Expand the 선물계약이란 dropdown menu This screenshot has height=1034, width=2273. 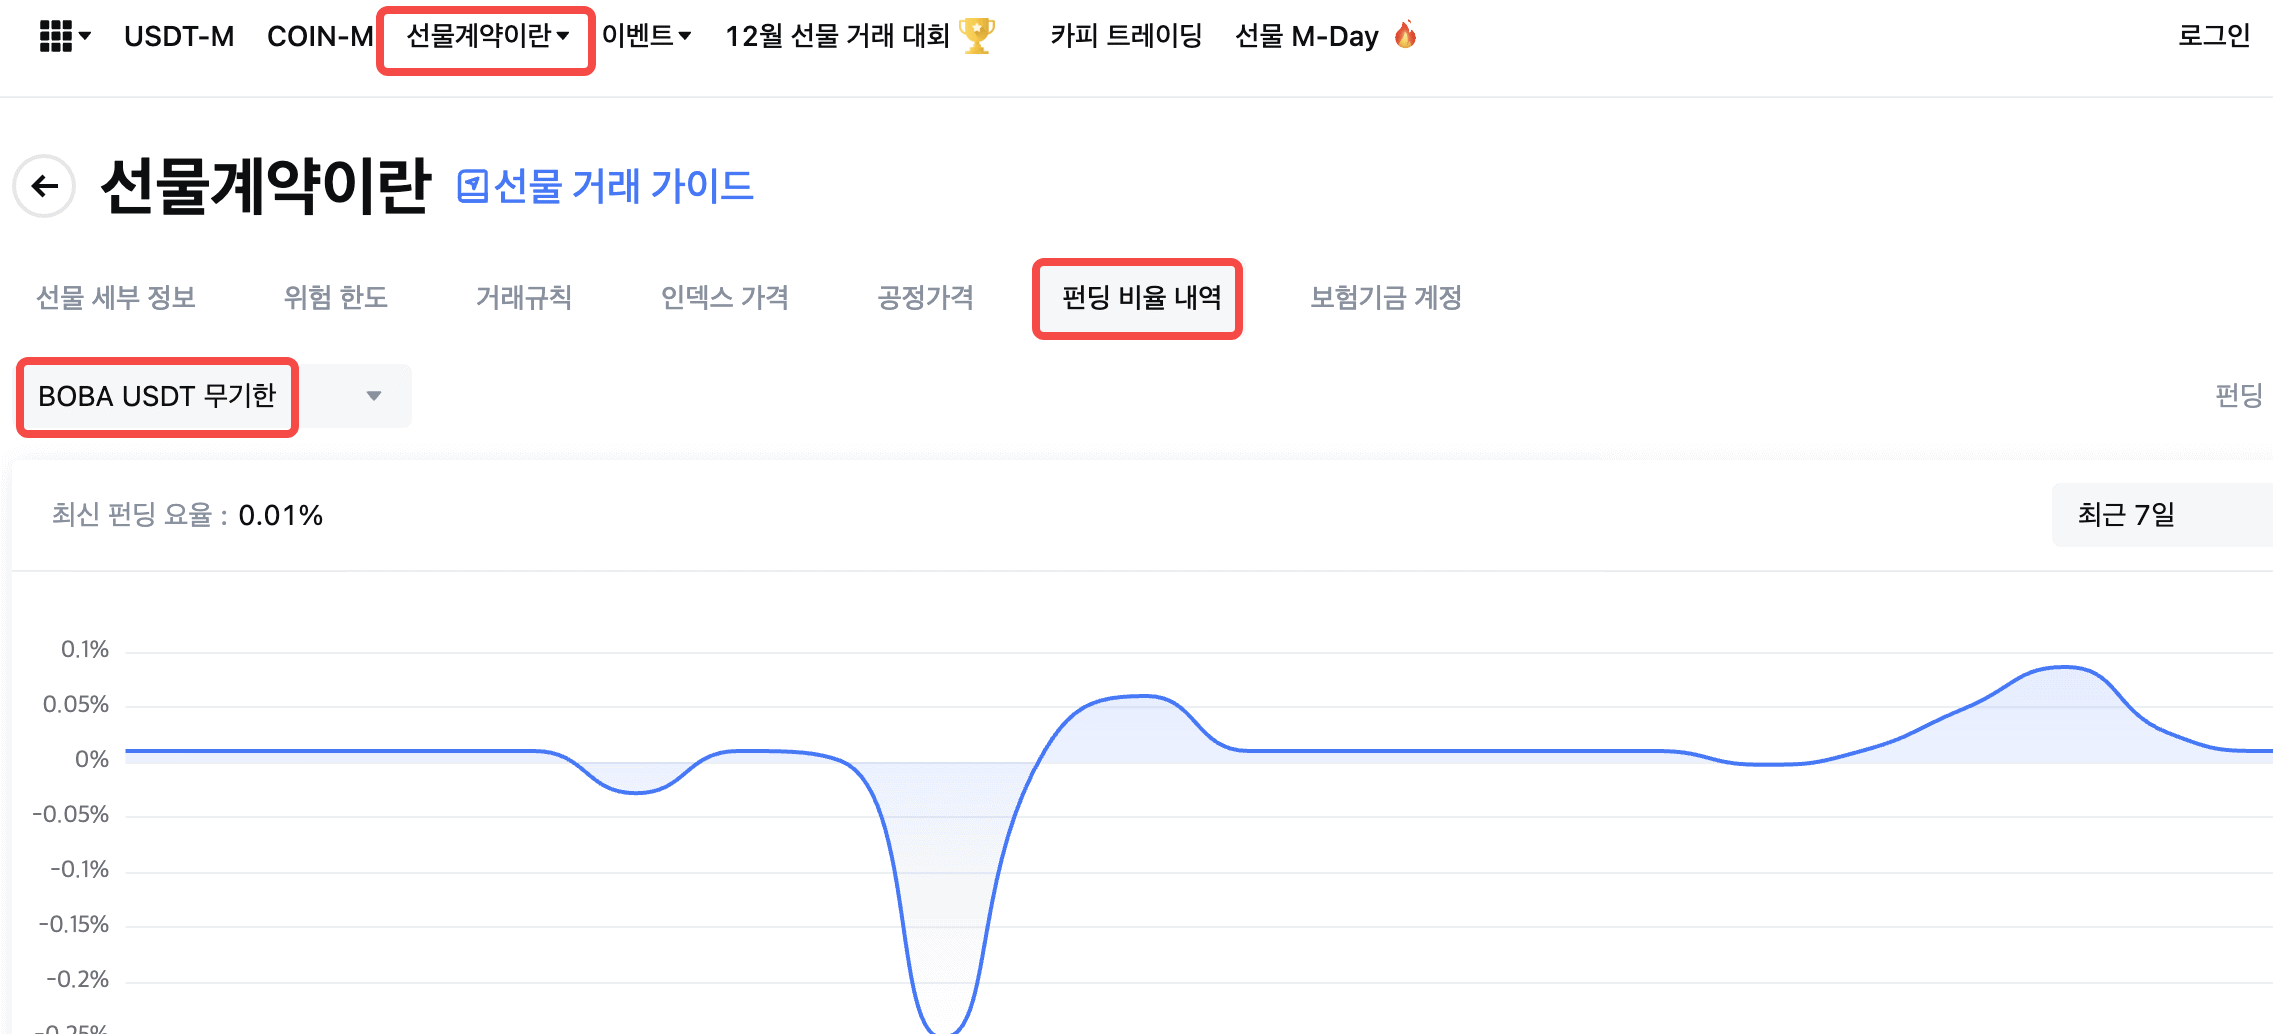coord(487,36)
